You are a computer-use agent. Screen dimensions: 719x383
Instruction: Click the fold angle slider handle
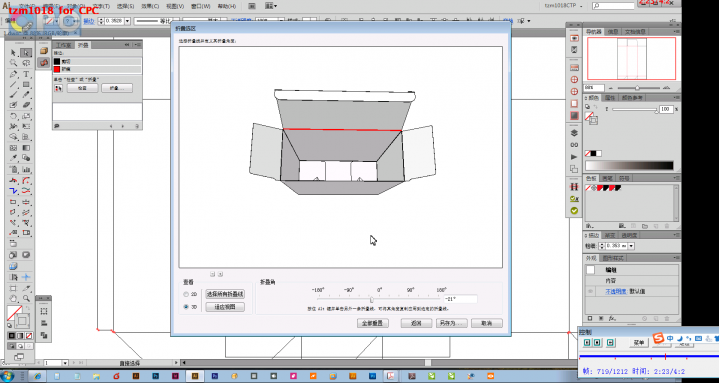372,300
